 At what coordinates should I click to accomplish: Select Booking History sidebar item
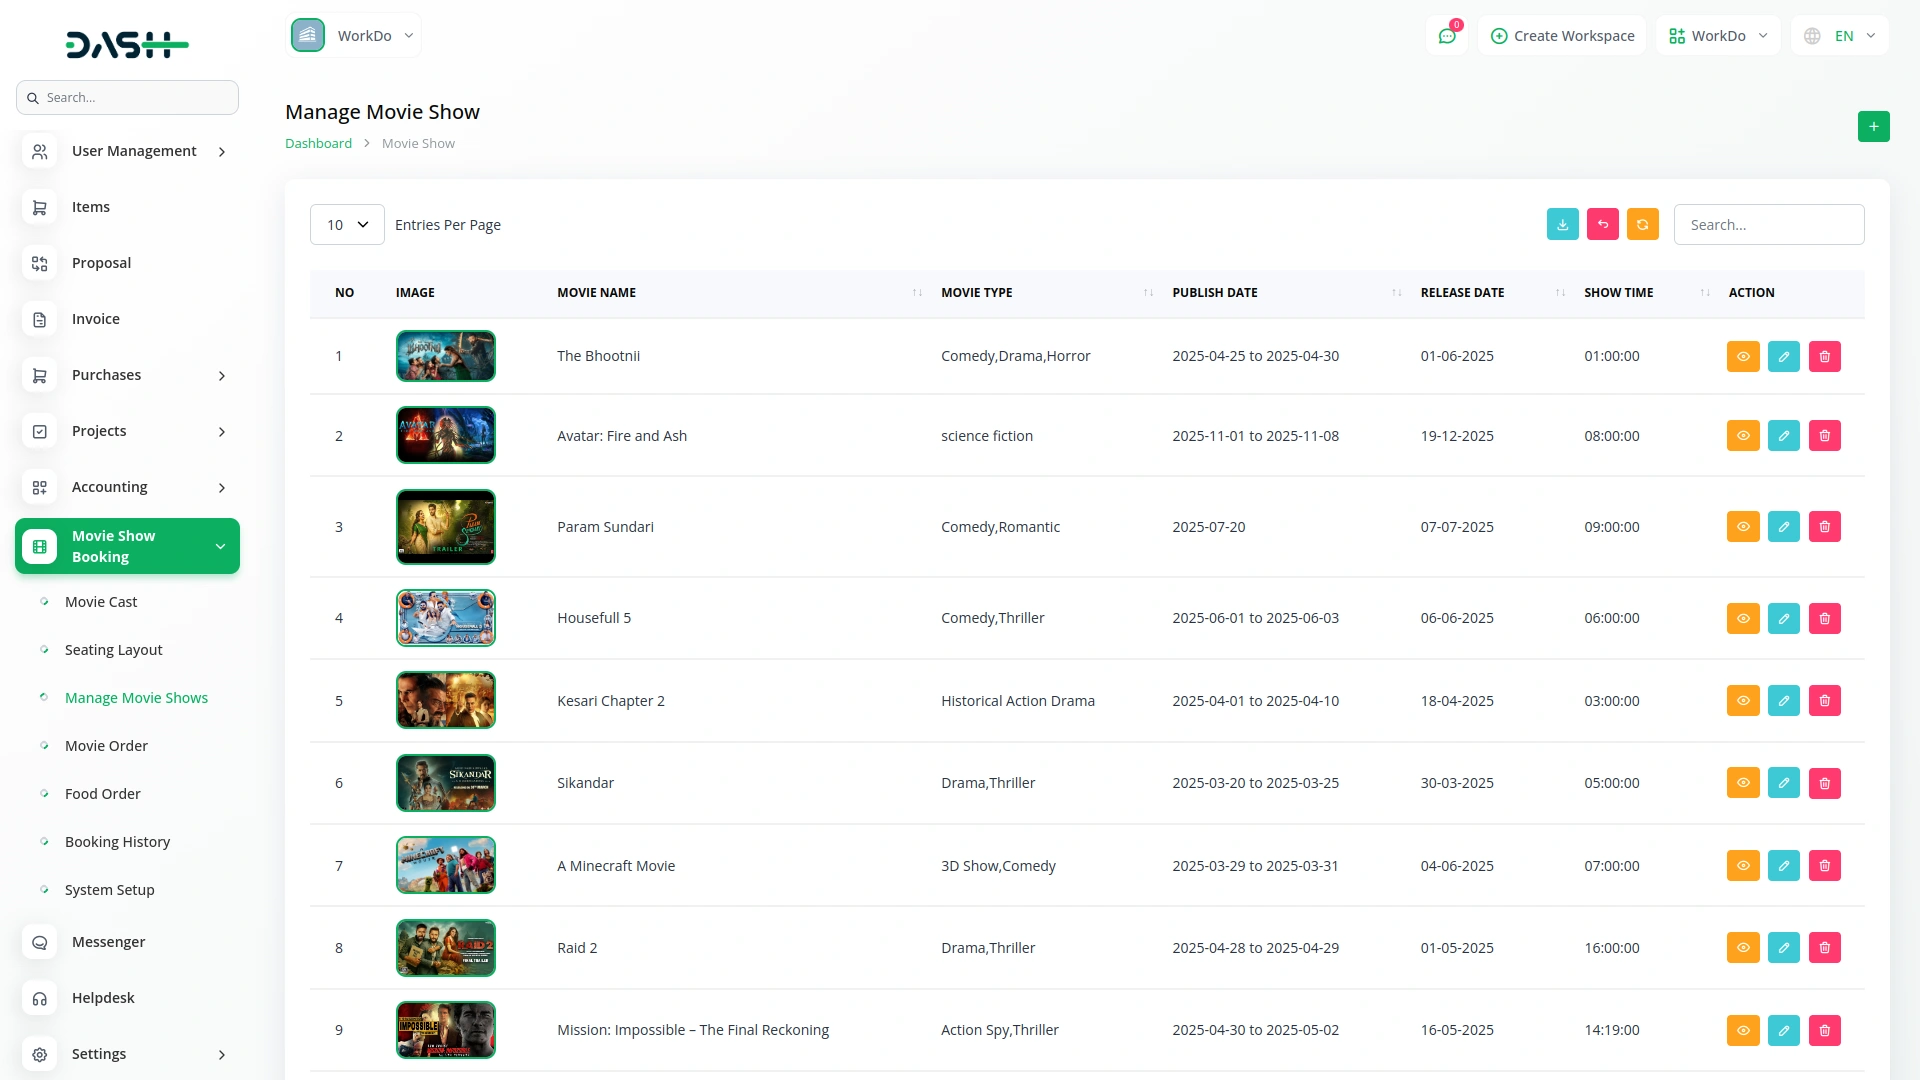[117, 842]
